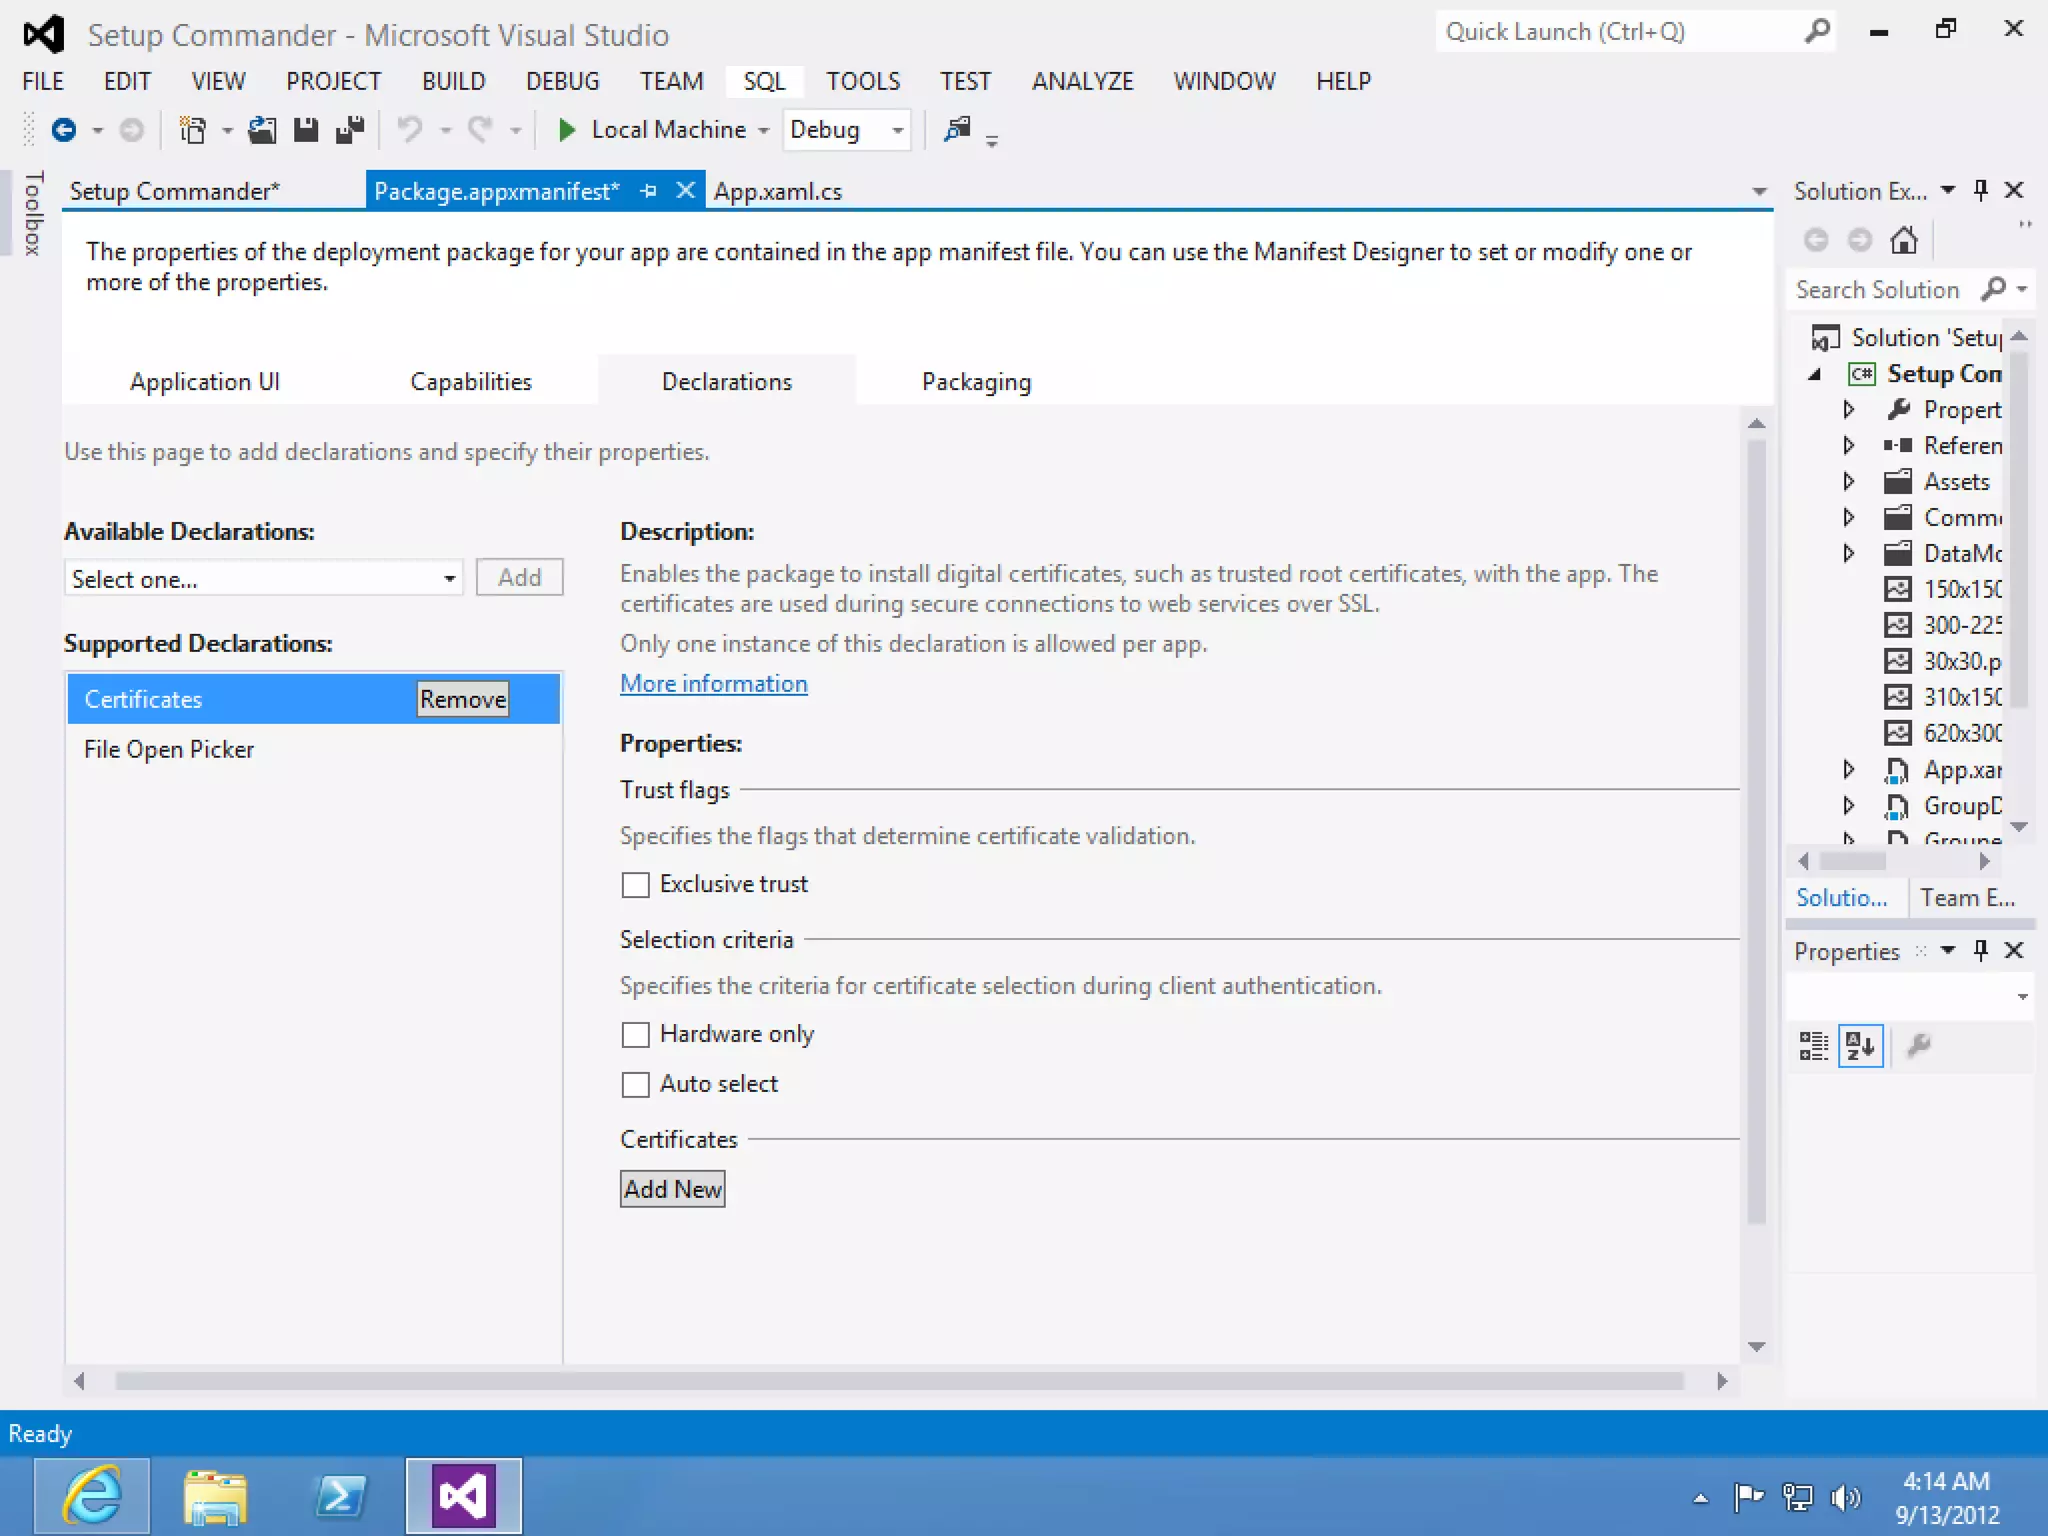Open the More information link

coord(713,684)
